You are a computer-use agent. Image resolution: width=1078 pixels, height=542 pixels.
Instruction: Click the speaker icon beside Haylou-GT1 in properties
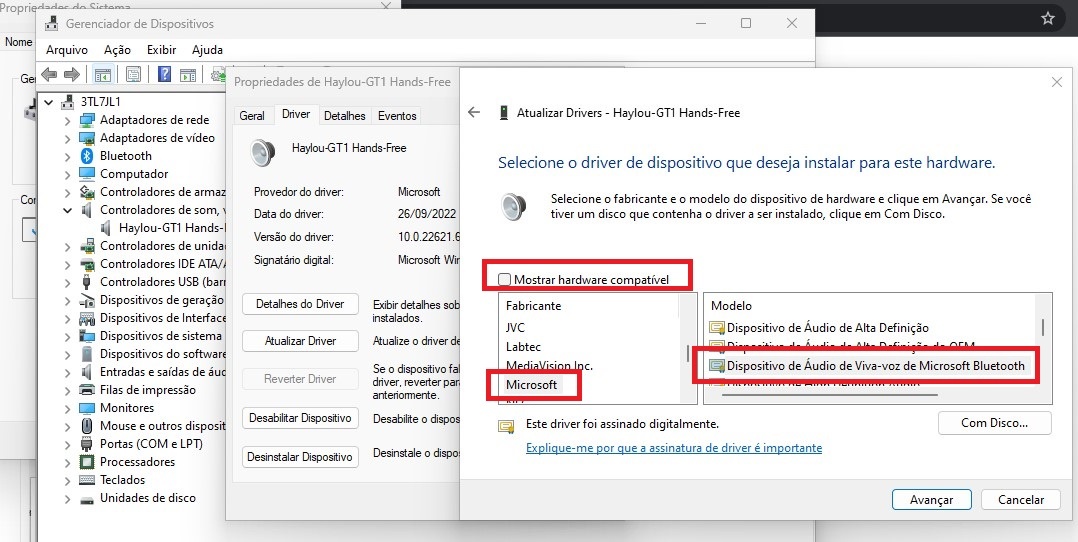coord(264,153)
